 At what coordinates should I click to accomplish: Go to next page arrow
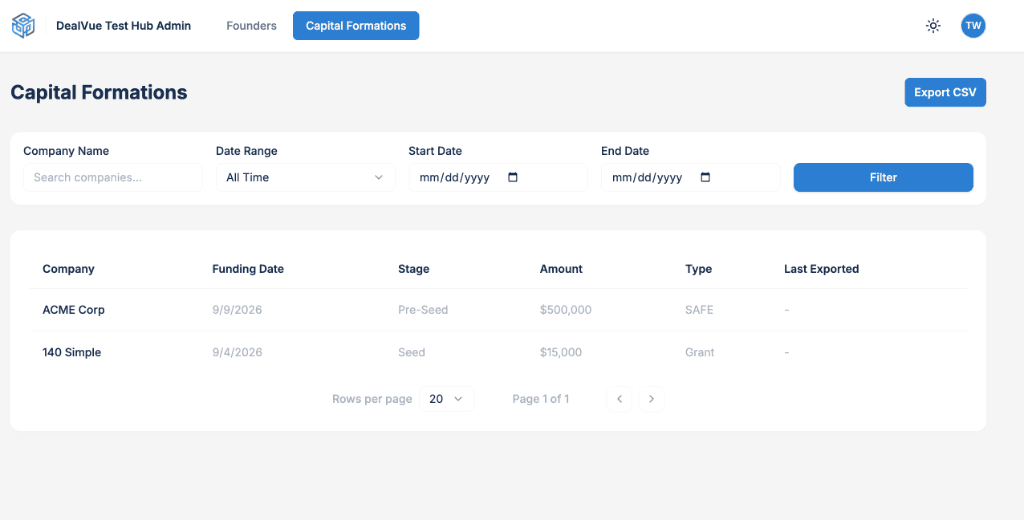(652, 399)
